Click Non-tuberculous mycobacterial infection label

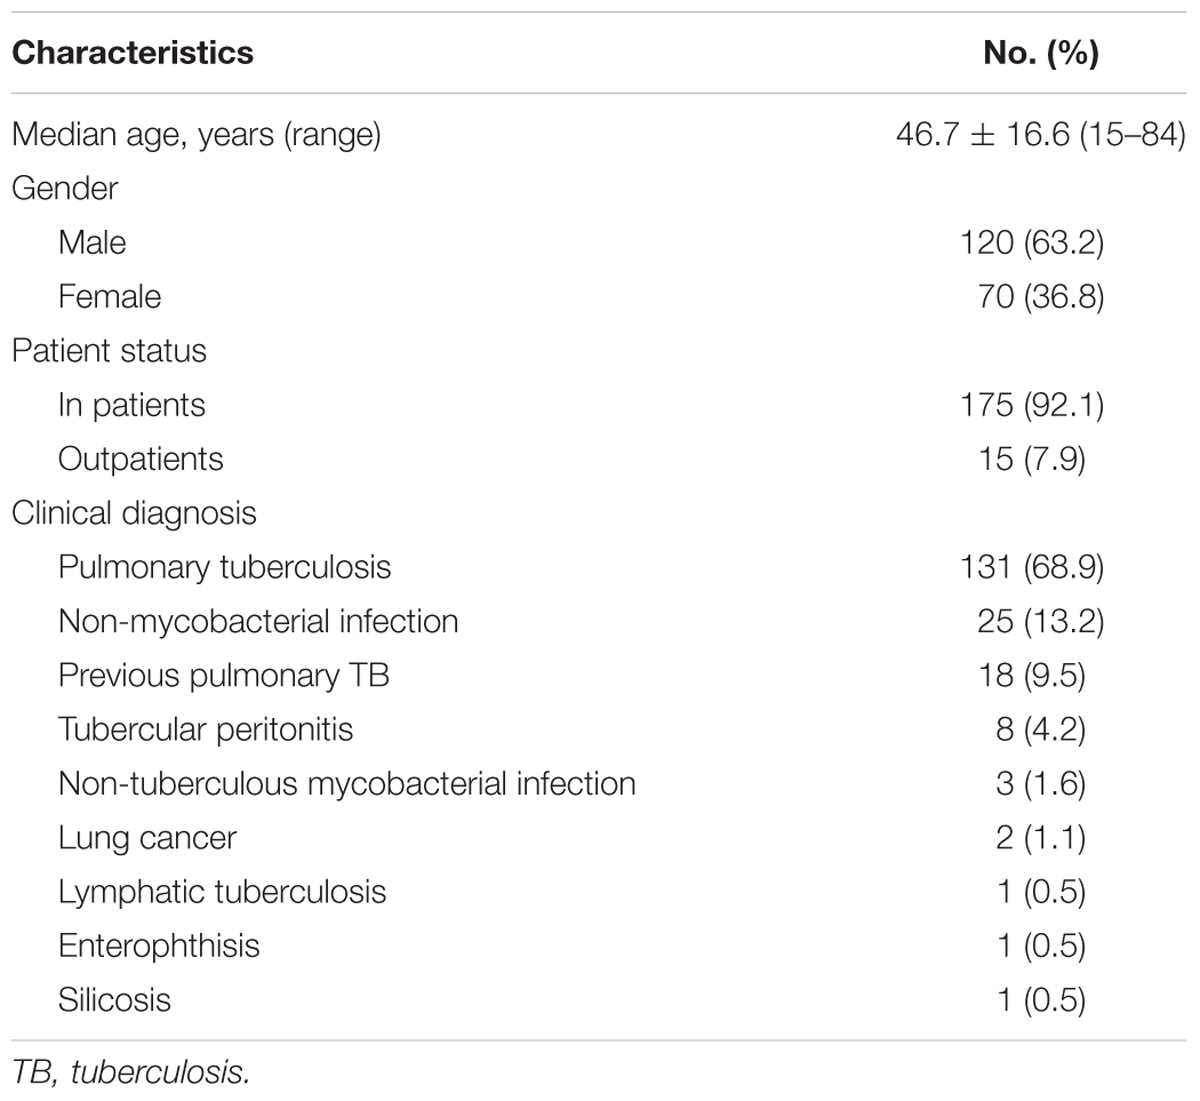pos(347,783)
